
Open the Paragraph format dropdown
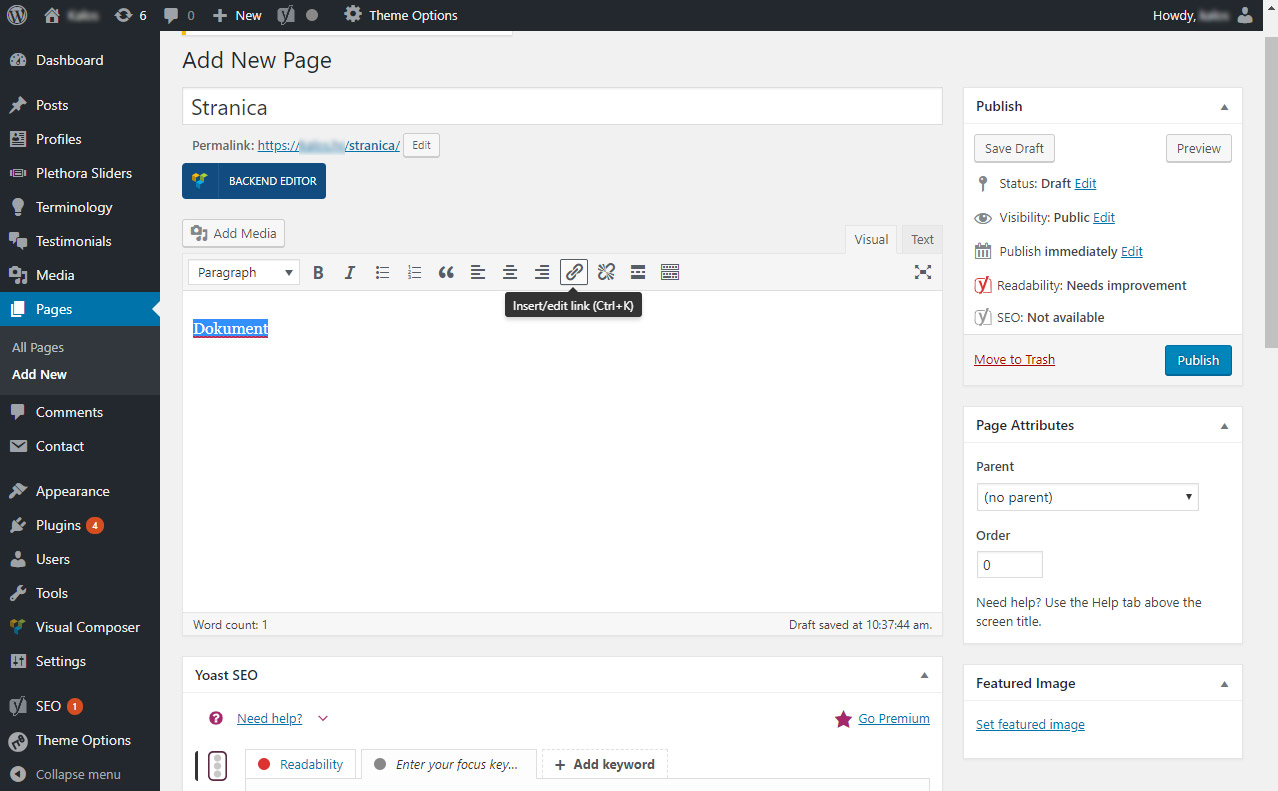point(244,272)
